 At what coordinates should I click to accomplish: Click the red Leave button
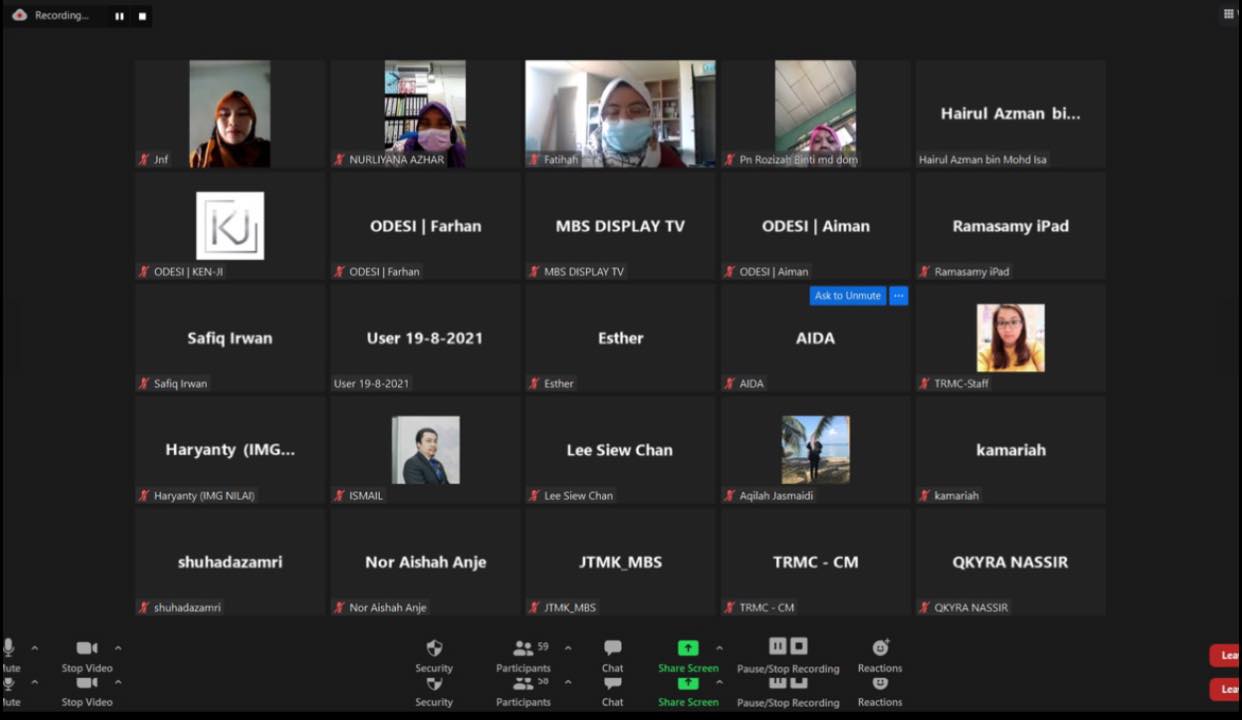click(1227, 656)
